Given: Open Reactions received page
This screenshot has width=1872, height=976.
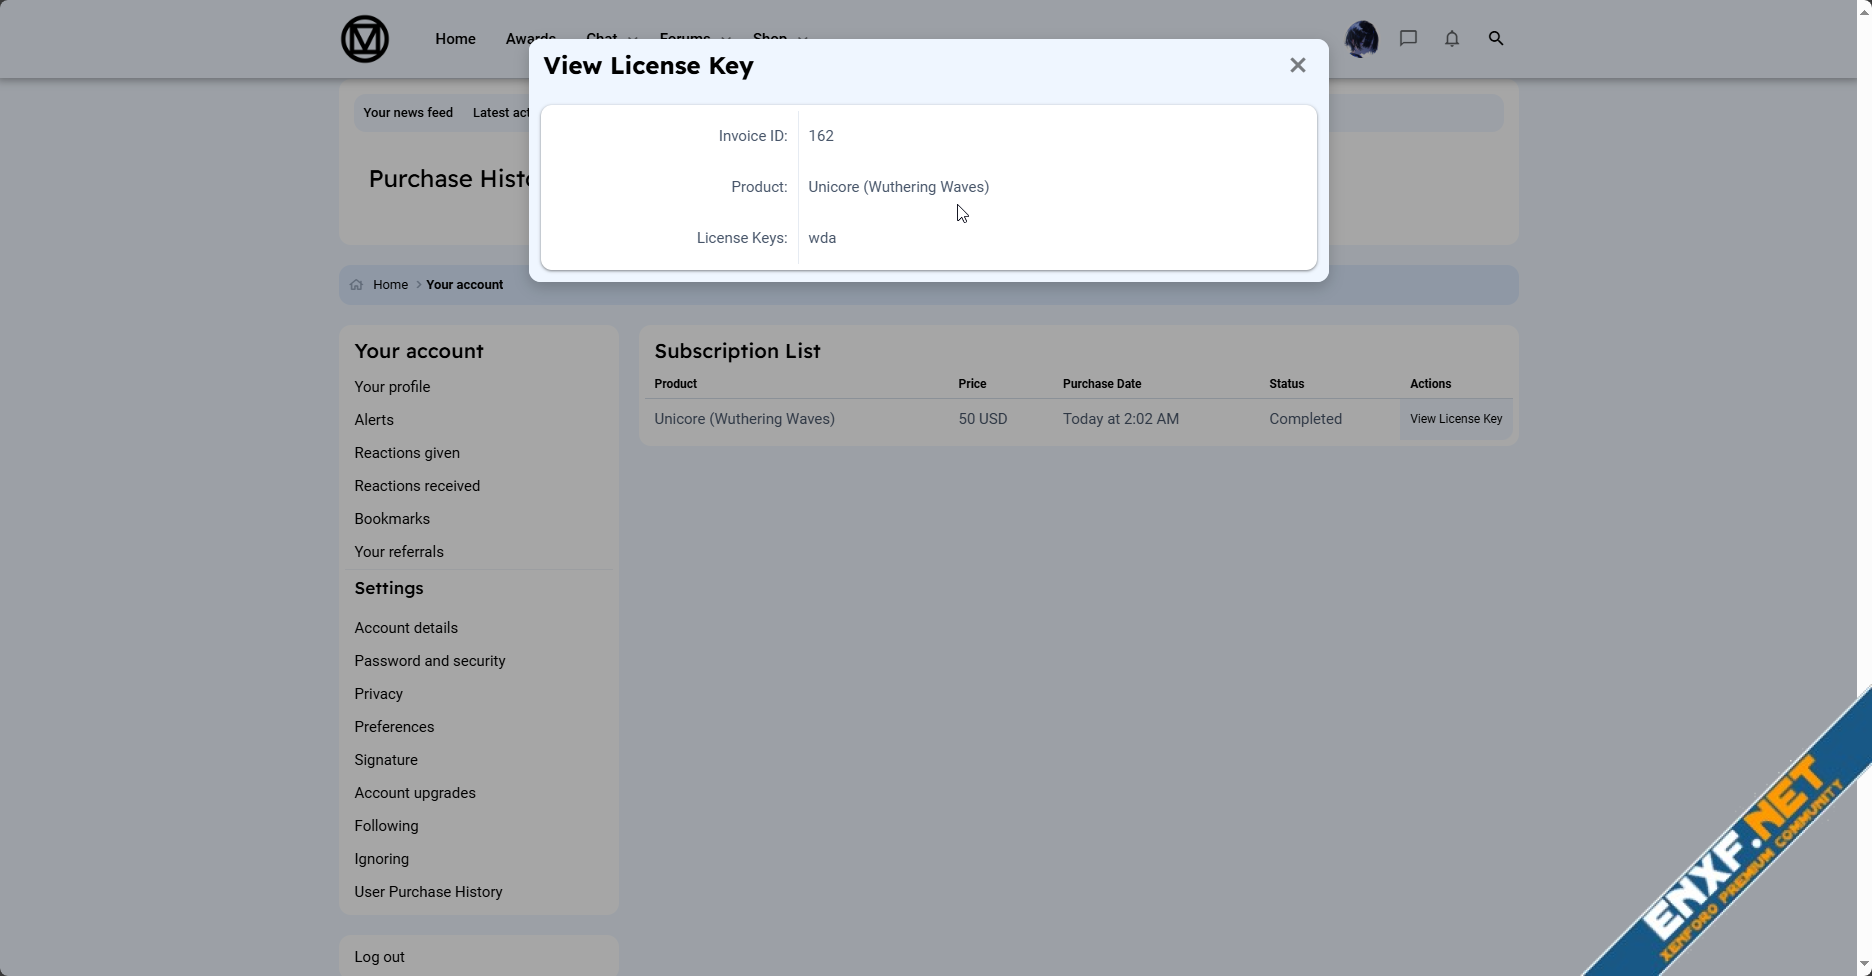Looking at the screenshot, I should [x=417, y=486].
